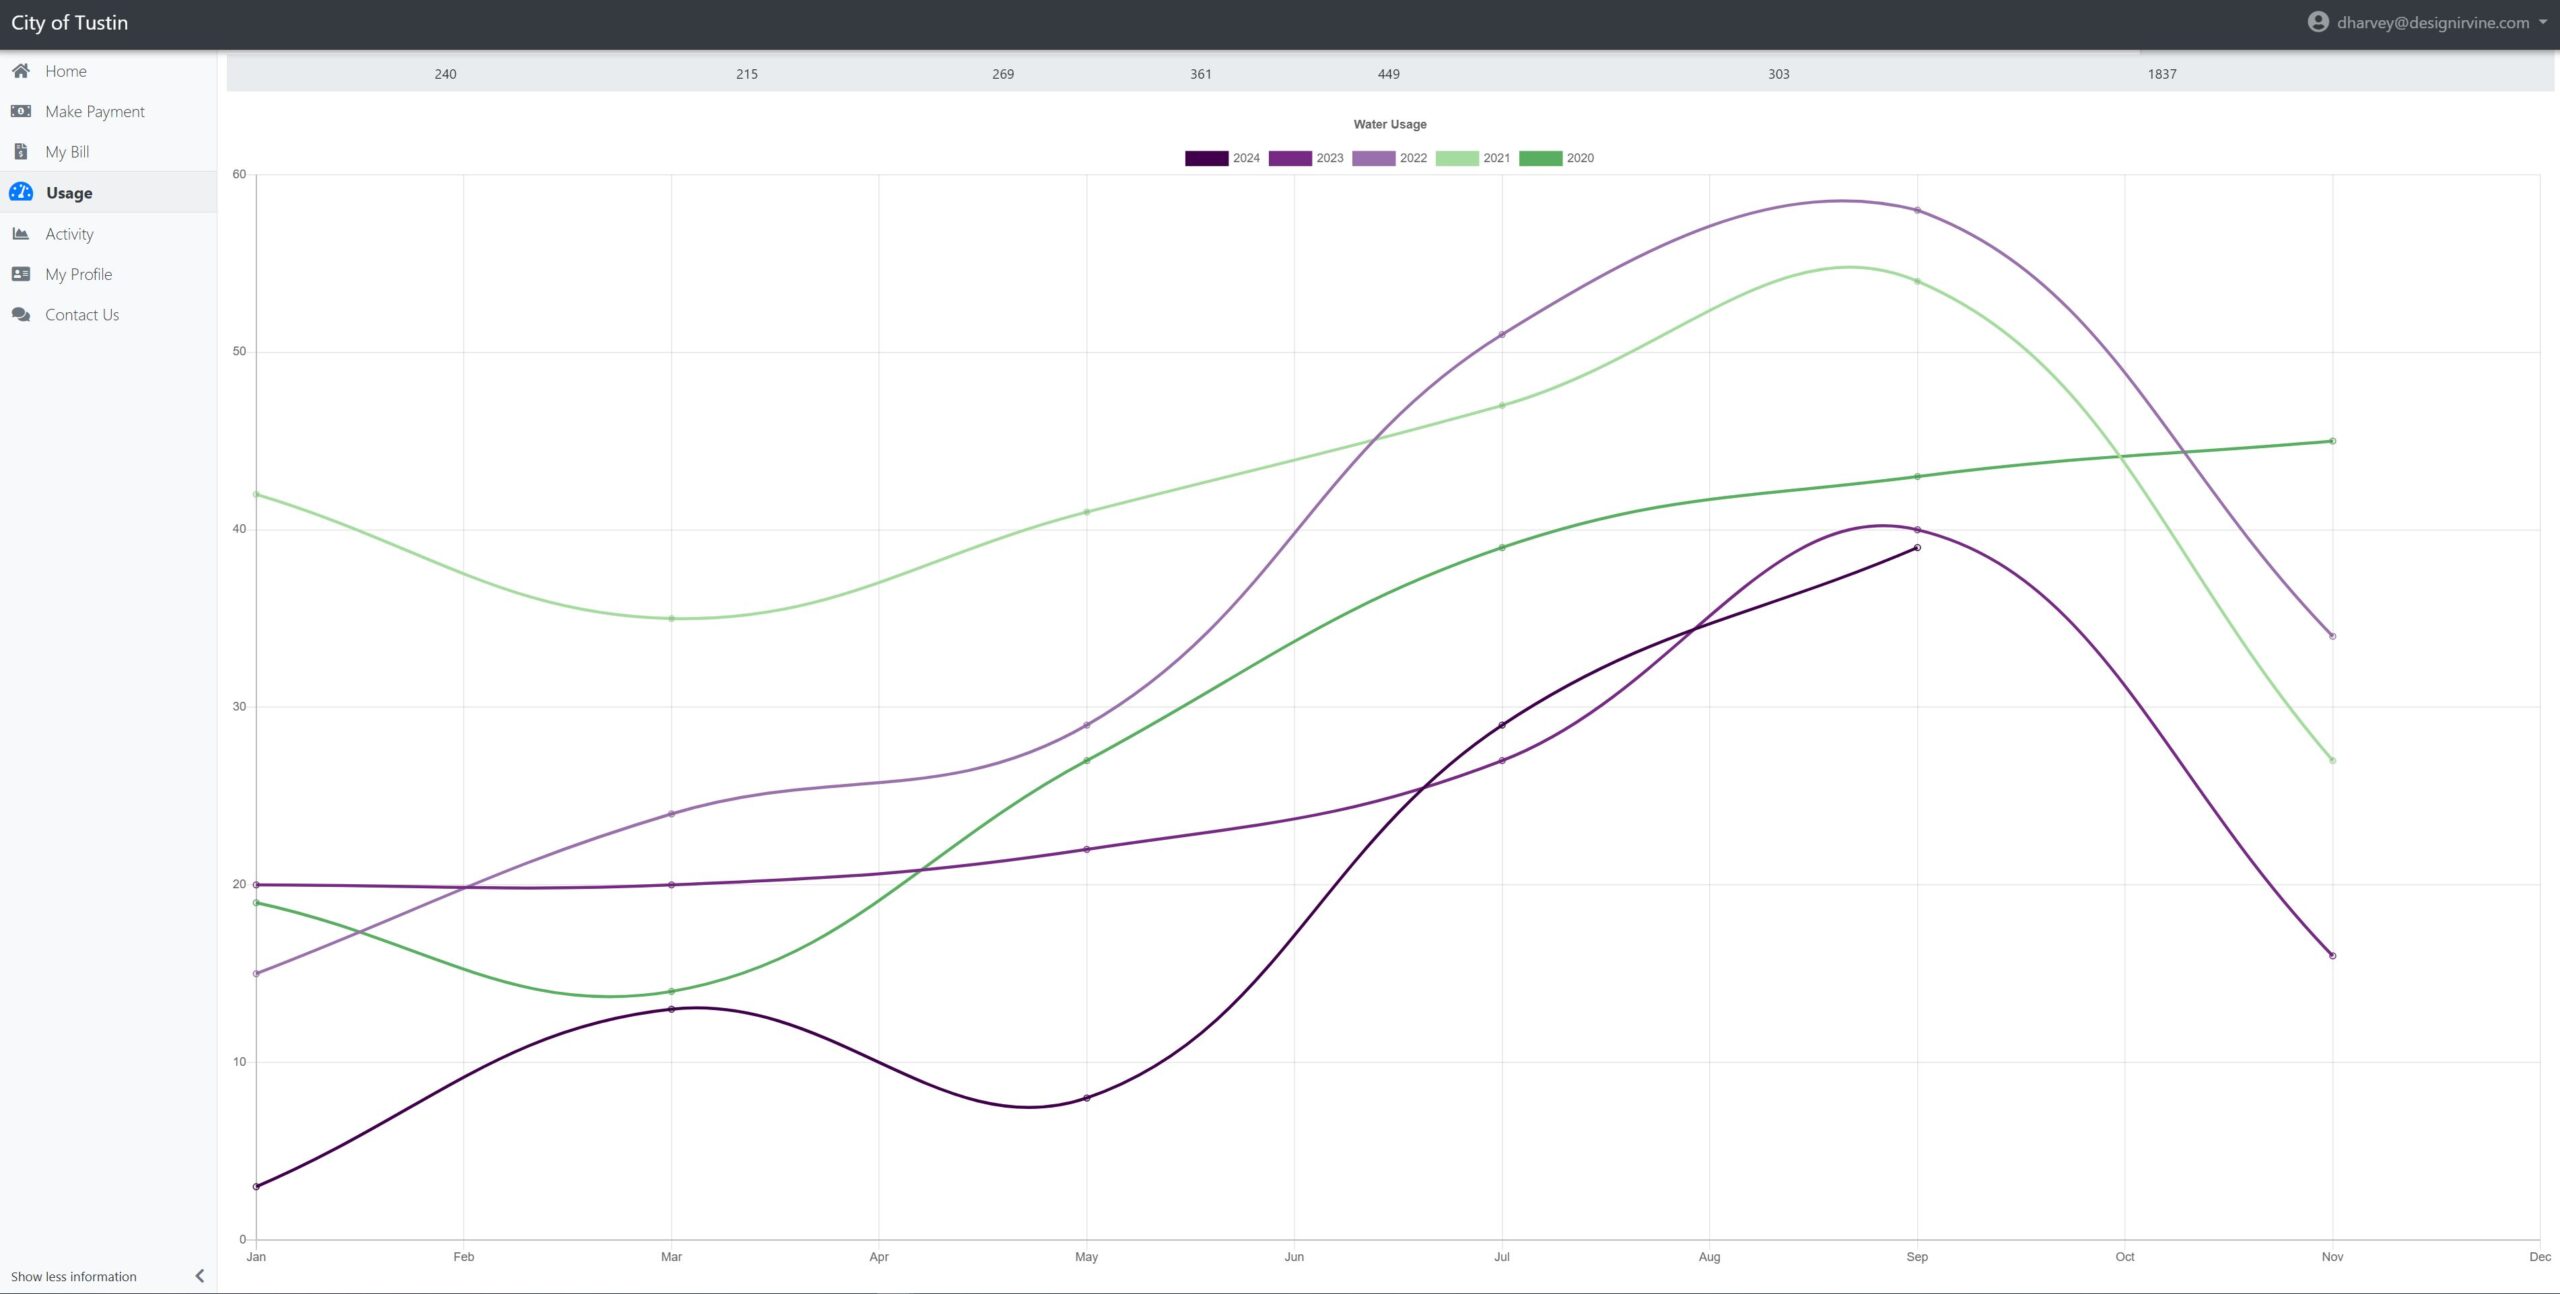The height and width of the screenshot is (1294, 2560).
Task: Click the Home house icon
Action: pyautogui.click(x=20, y=71)
